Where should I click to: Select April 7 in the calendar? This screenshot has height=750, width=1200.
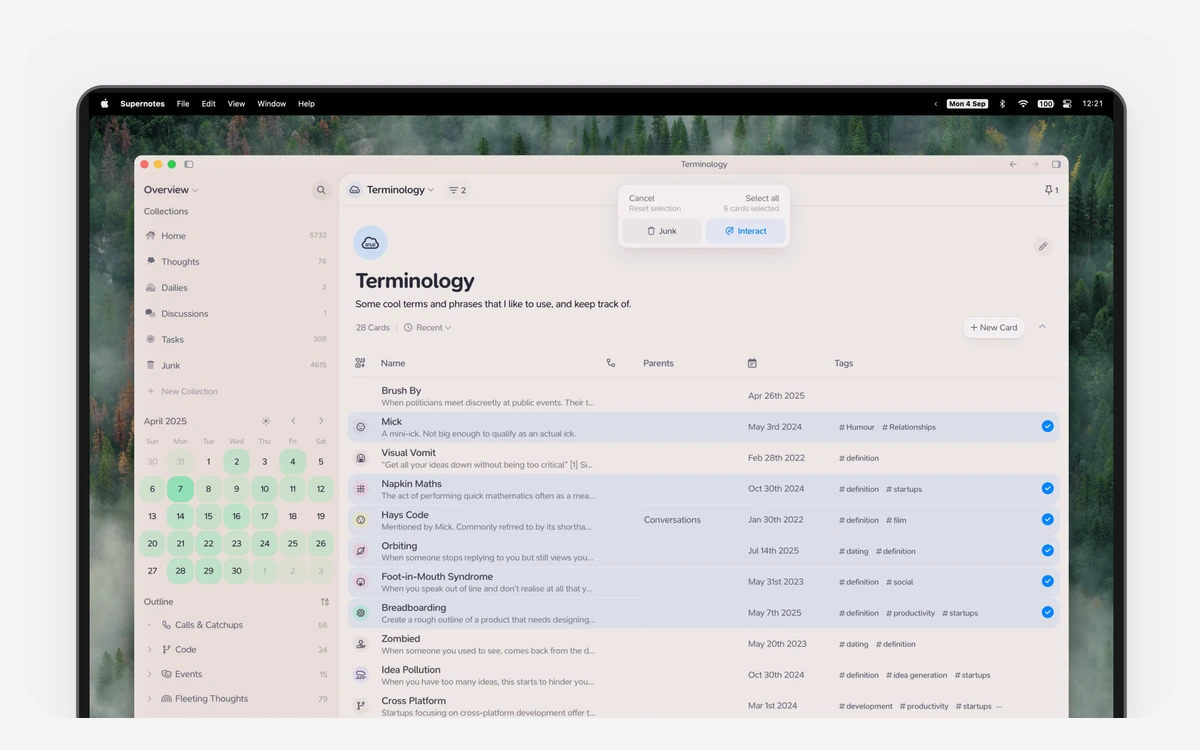pyautogui.click(x=180, y=489)
